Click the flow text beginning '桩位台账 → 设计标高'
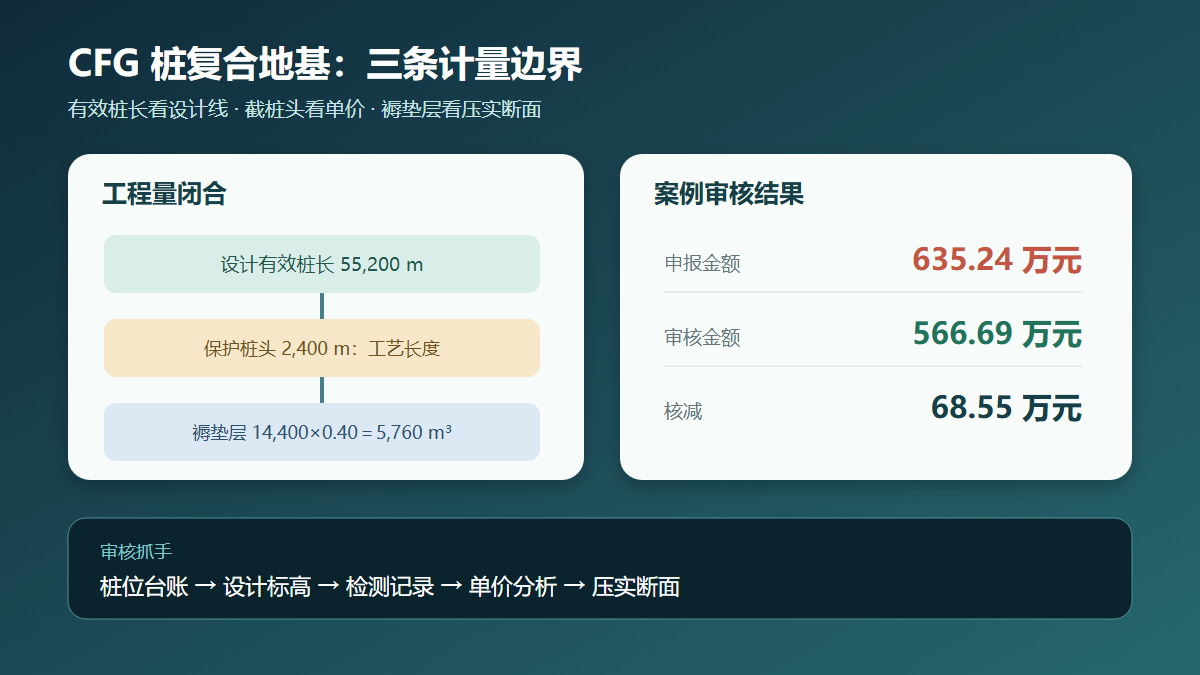Image resolution: width=1200 pixels, height=675 pixels. point(390,587)
